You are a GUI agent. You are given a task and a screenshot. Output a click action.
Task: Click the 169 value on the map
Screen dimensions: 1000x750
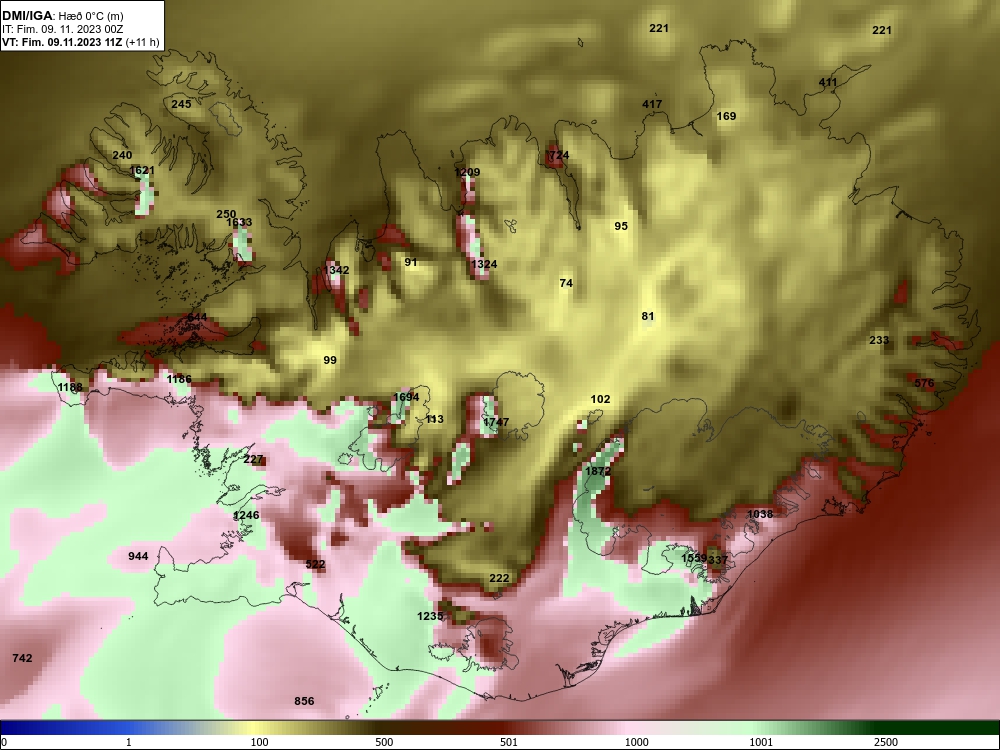pyautogui.click(x=726, y=116)
